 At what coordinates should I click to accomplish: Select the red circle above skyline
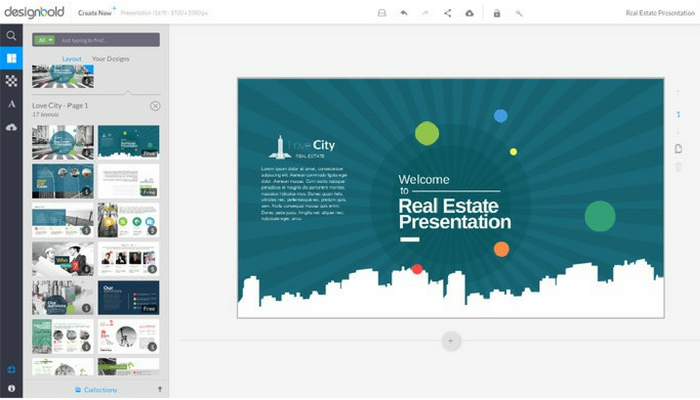(x=417, y=269)
